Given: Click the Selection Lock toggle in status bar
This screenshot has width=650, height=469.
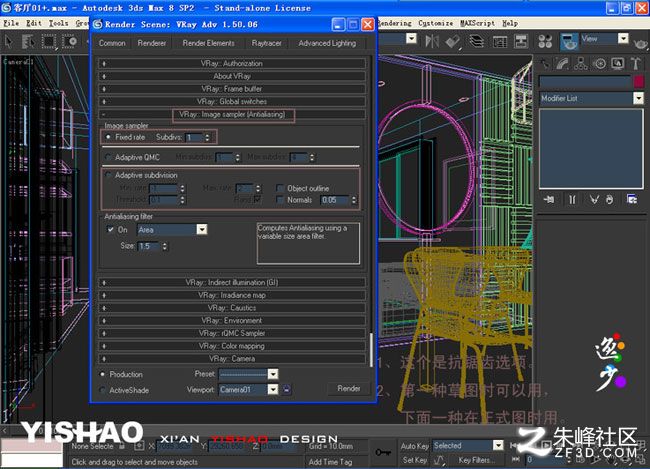Looking at the screenshot, I should tap(122, 447).
